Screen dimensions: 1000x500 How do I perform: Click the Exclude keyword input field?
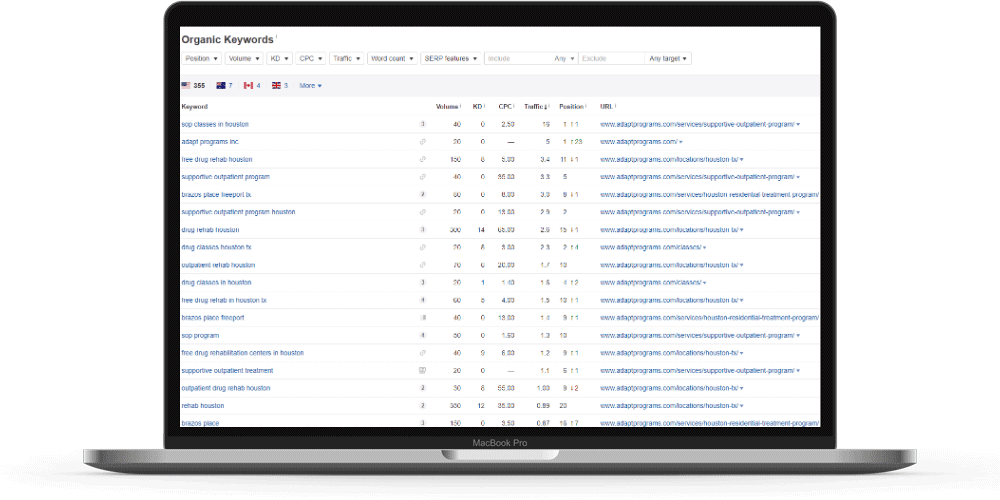point(612,59)
